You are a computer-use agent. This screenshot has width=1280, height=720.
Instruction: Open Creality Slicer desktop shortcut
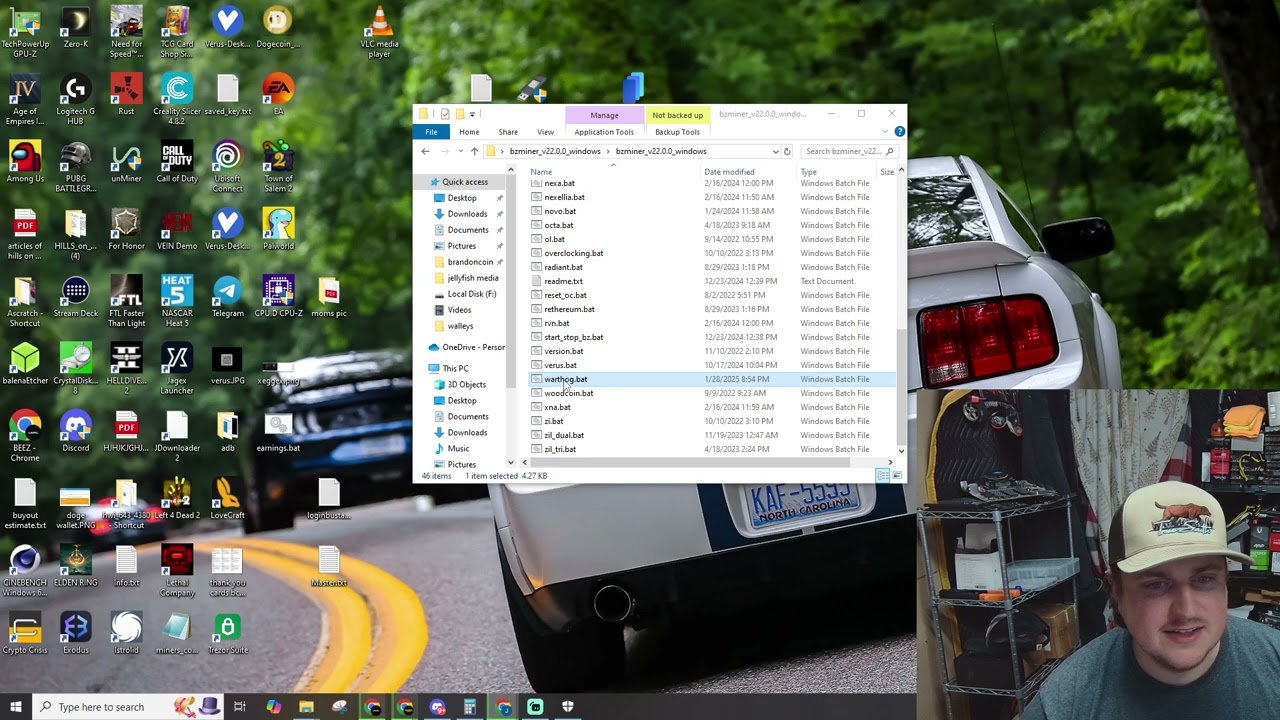(x=177, y=99)
